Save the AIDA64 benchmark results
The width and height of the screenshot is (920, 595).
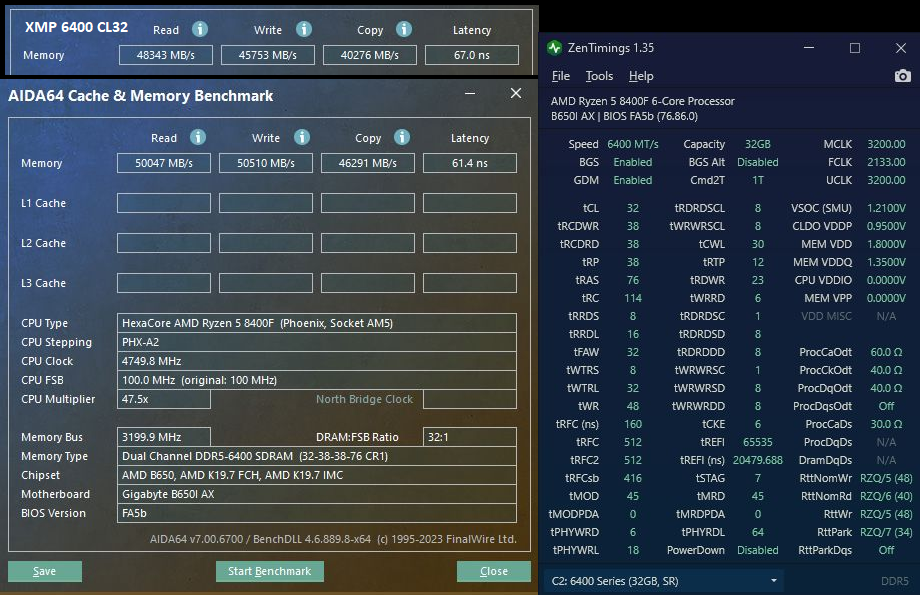pyautogui.click(x=45, y=571)
